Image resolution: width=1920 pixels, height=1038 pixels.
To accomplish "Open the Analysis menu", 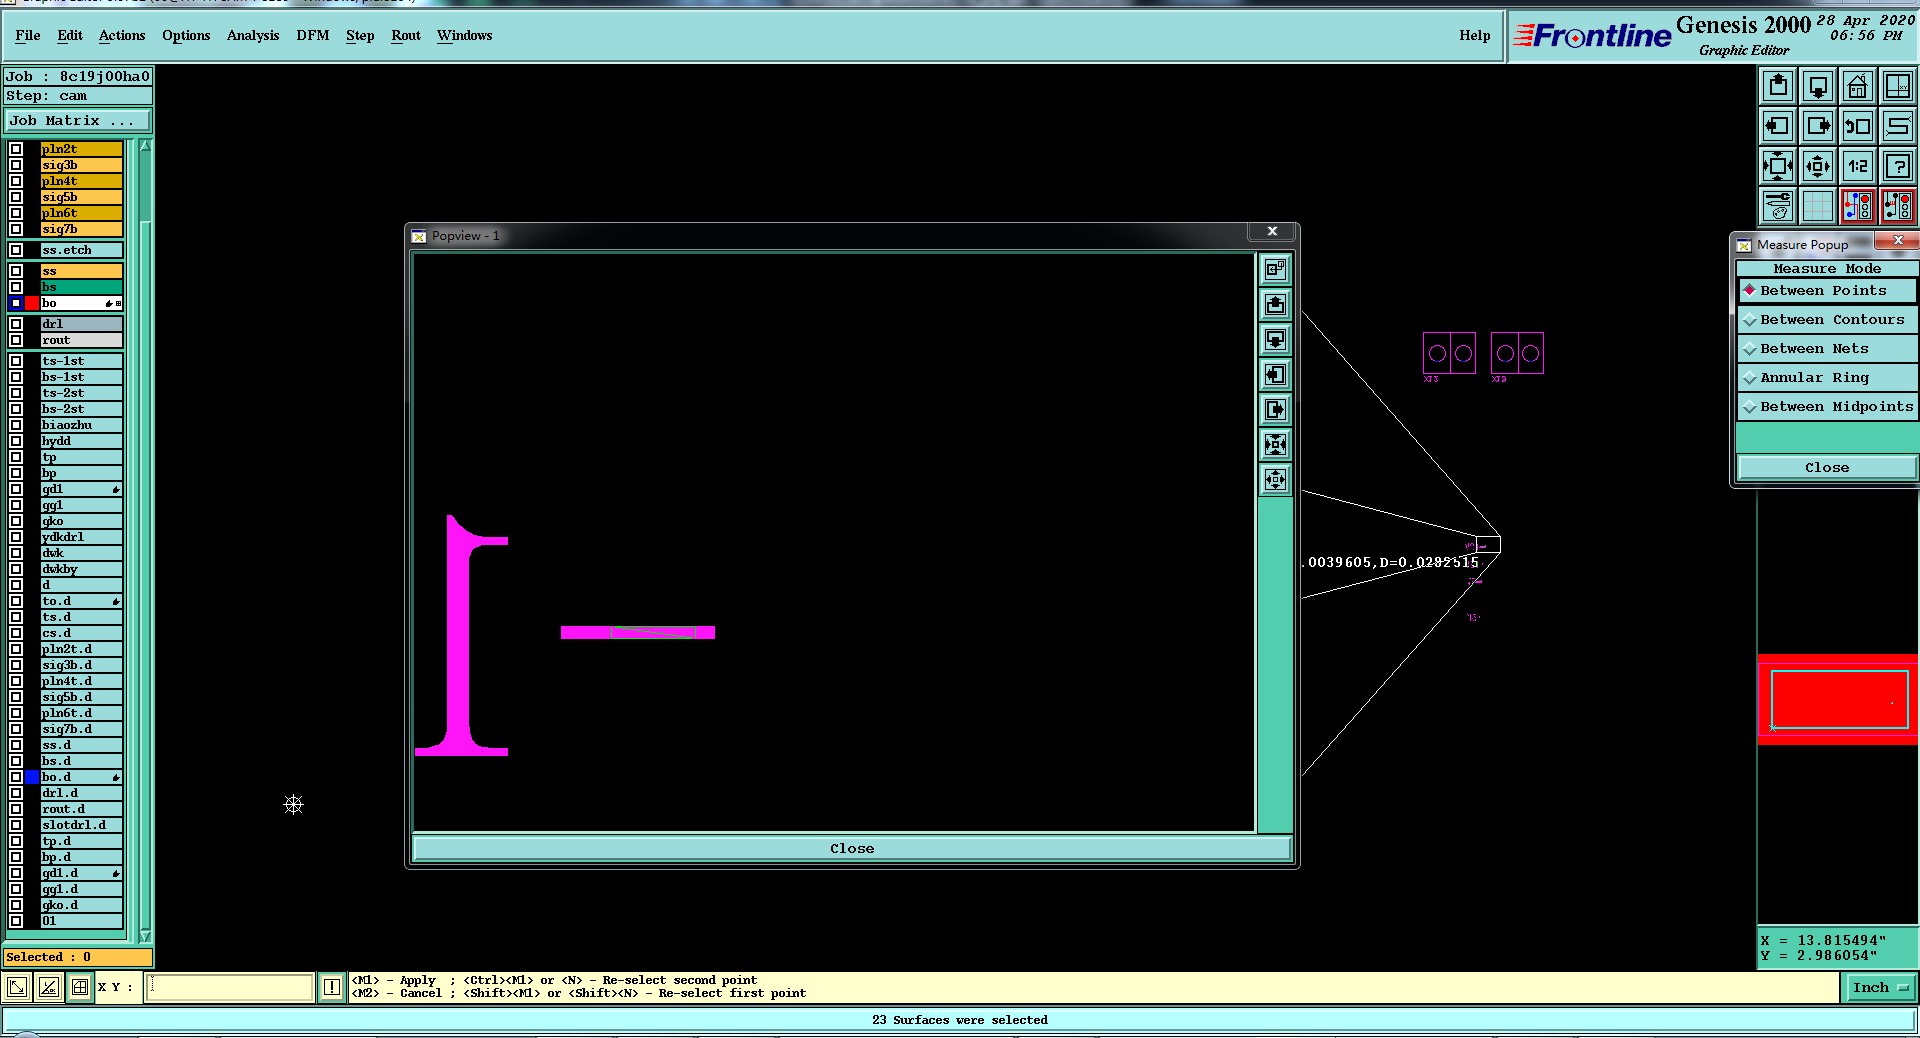I will coord(253,35).
